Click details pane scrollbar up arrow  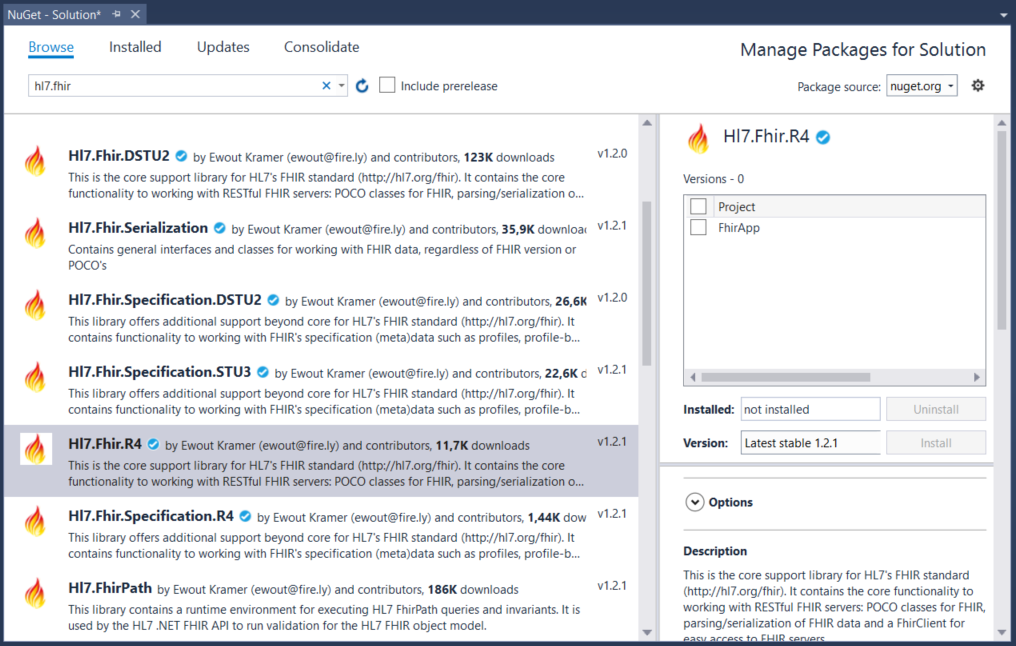click(1002, 123)
